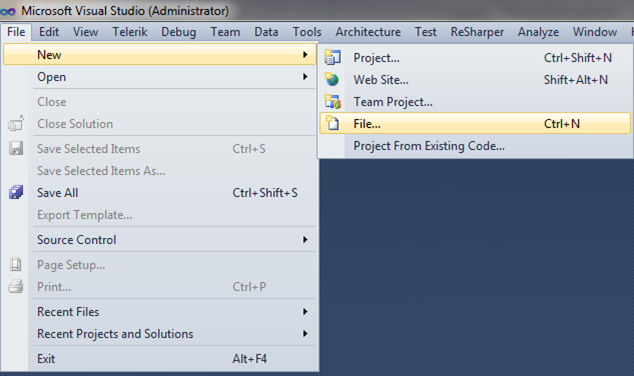
Task: Click the Shift+Alt+N shortcut text
Action: point(576,80)
